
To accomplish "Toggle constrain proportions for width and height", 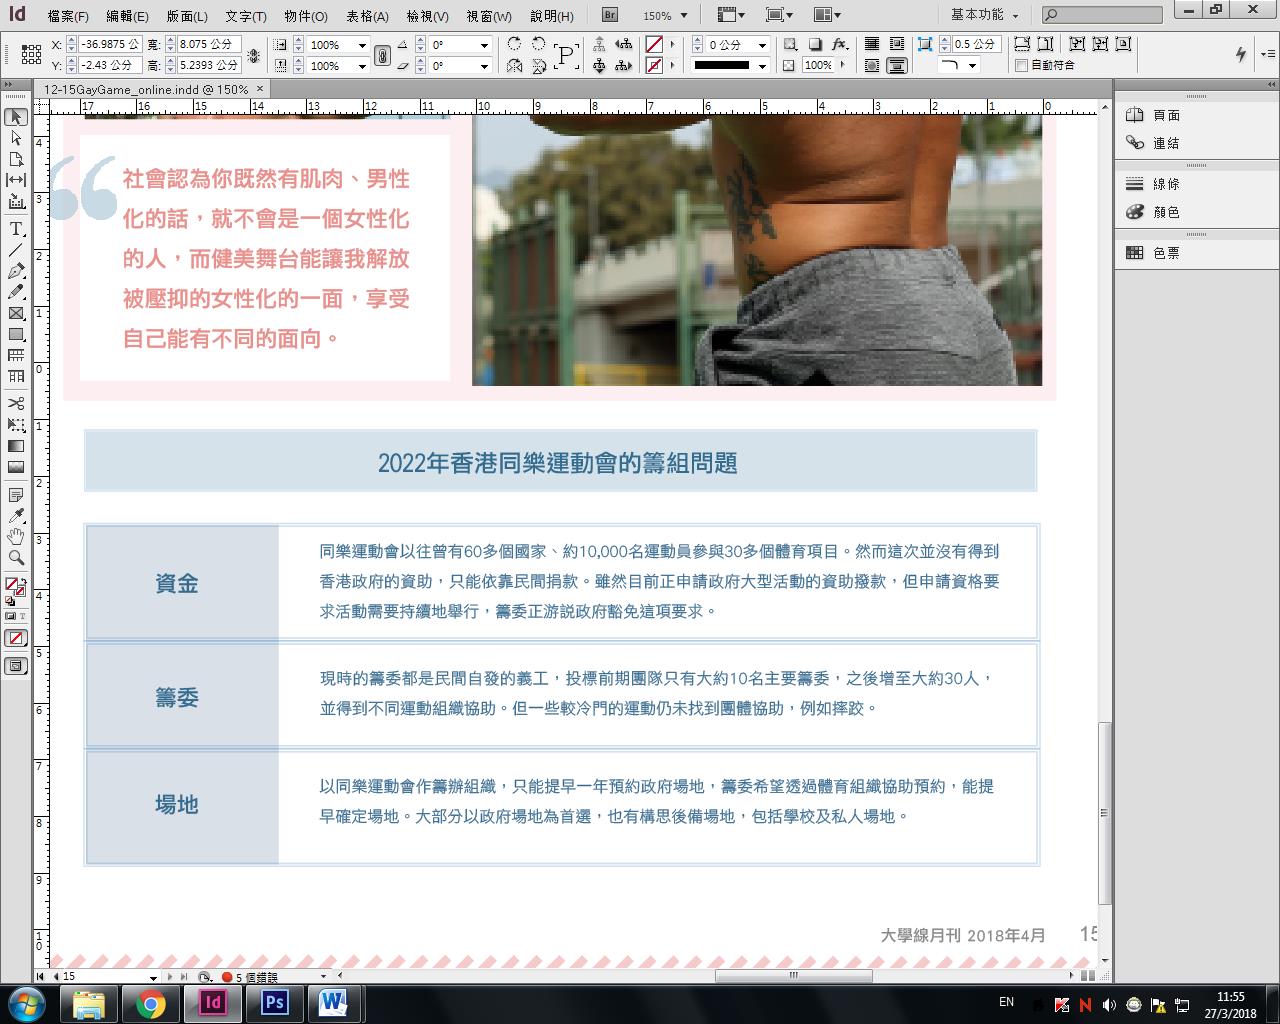I will coord(253,56).
